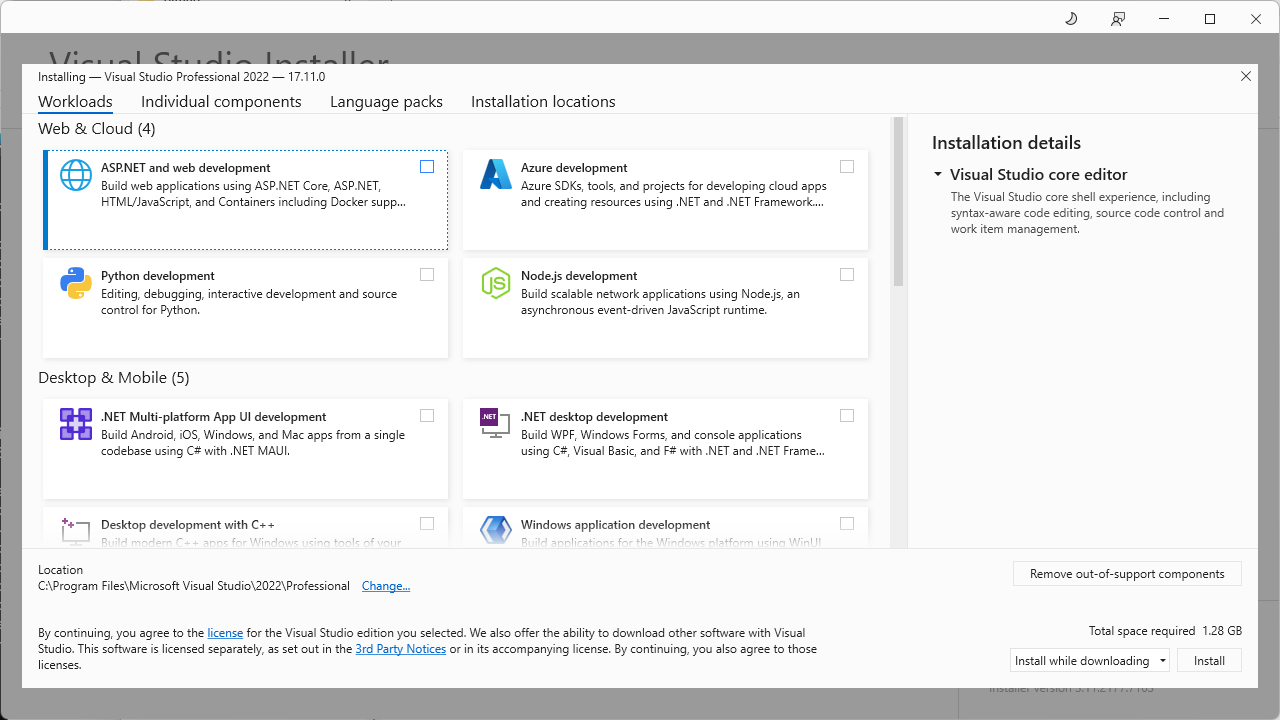Select the Azure development workload title
Image resolution: width=1280 pixels, height=720 pixels.
(x=574, y=168)
